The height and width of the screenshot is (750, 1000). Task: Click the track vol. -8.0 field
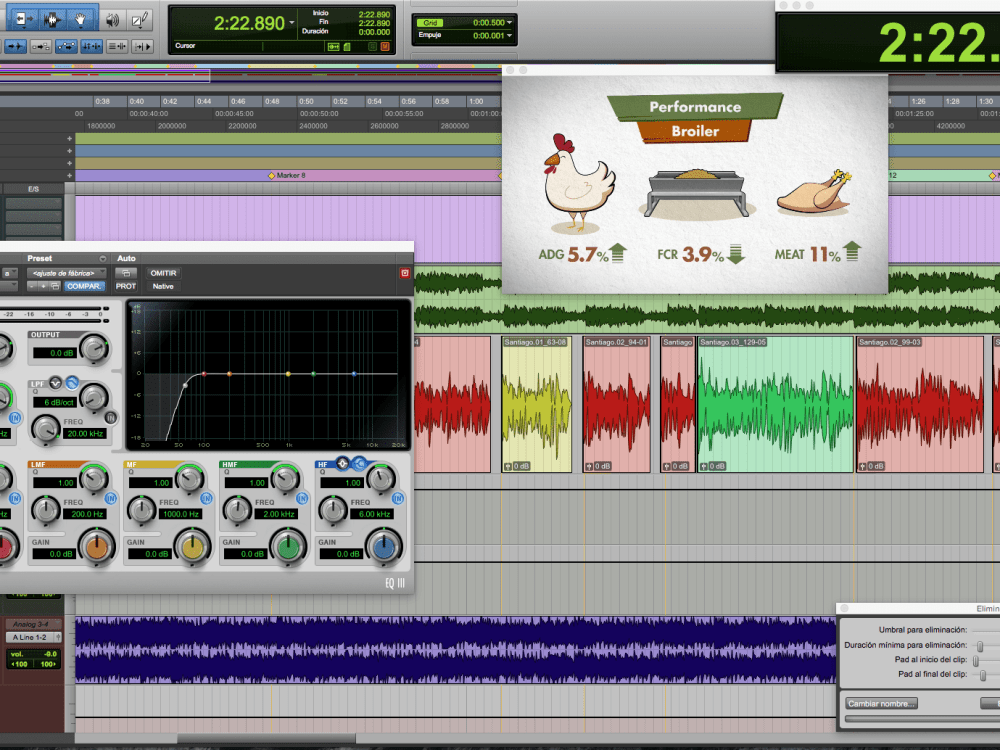pyautogui.click(x=34, y=654)
